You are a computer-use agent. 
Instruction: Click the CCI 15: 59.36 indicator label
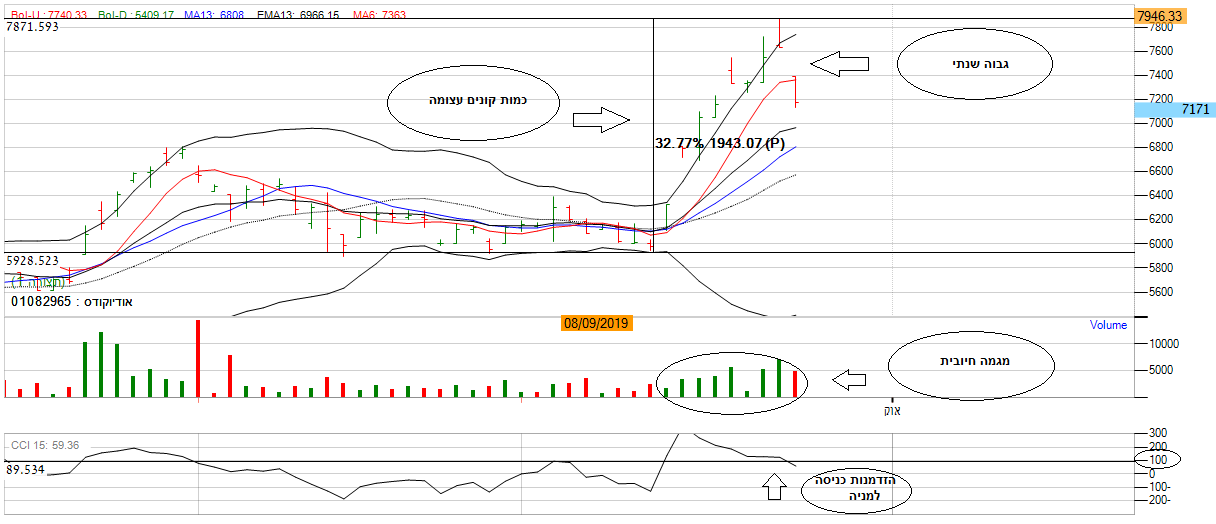coord(44,445)
